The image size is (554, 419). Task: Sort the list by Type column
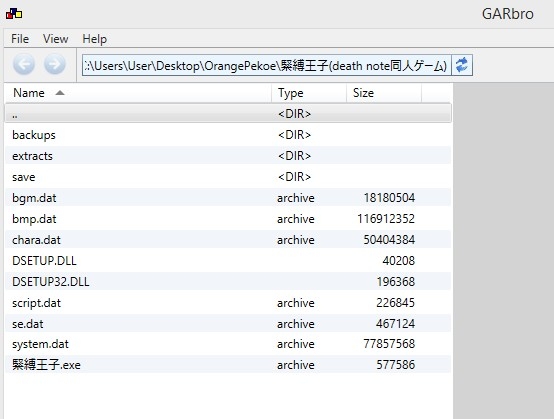pyautogui.click(x=309, y=93)
